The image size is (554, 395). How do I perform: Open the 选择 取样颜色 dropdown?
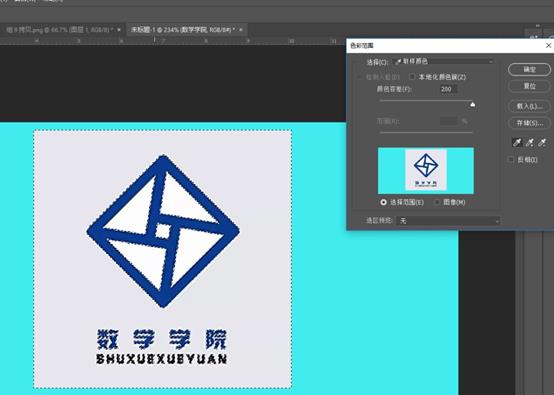(444, 61)
